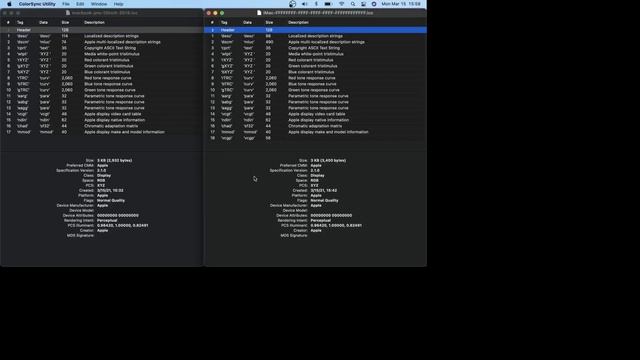Select 'Apple display make and model information' left window
The width and height of the screenshot is (640, 360).
101,132
